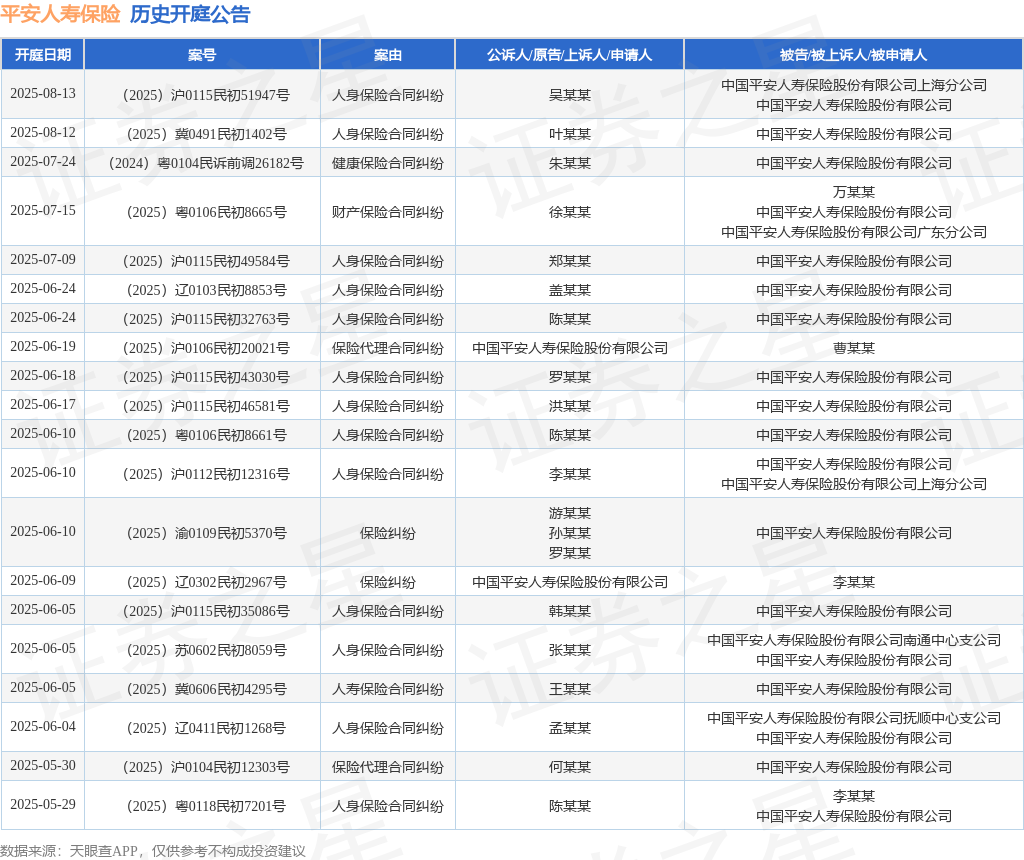Click case number 粤0104民诉前调26182号
This screenshot has height=860, width=1024.
[x=206, y=163]
